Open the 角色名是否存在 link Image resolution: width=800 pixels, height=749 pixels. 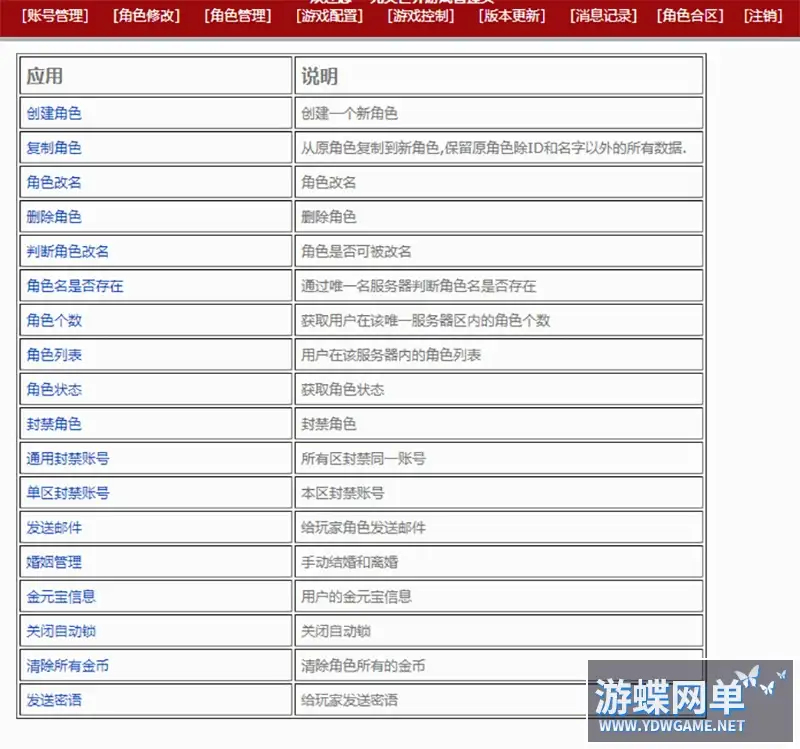75,286
